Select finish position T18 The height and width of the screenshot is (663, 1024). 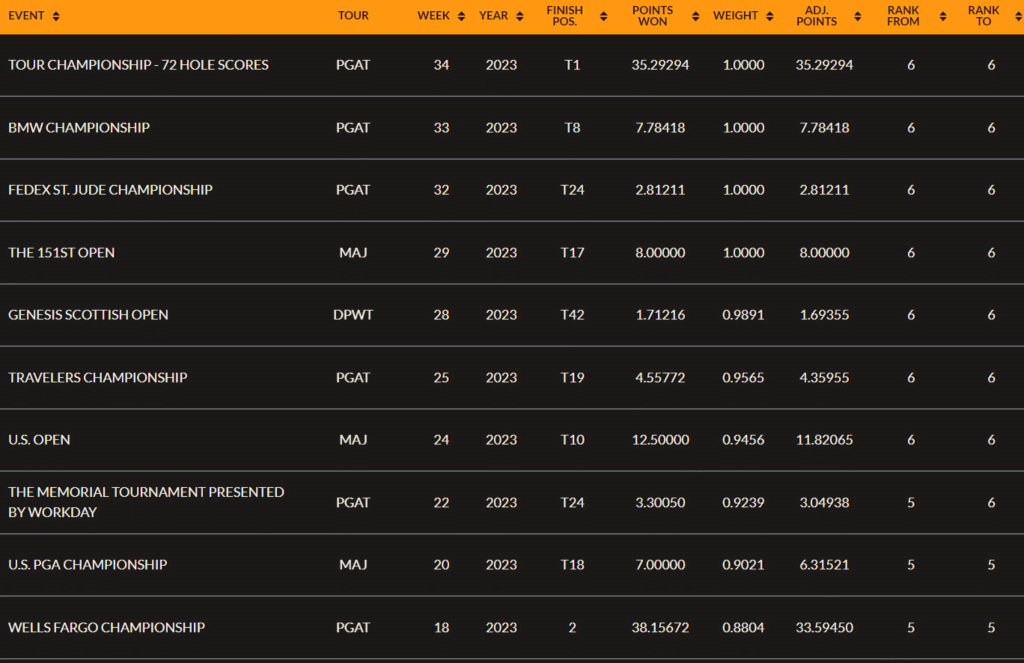coord(572,564)
